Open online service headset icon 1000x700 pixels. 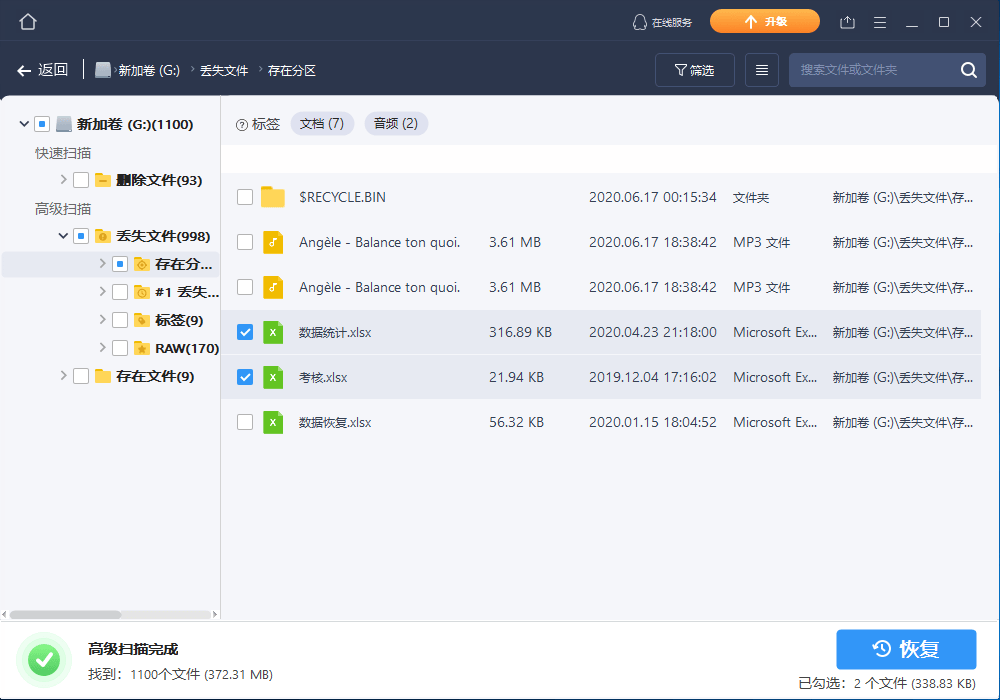coord(640,22)
